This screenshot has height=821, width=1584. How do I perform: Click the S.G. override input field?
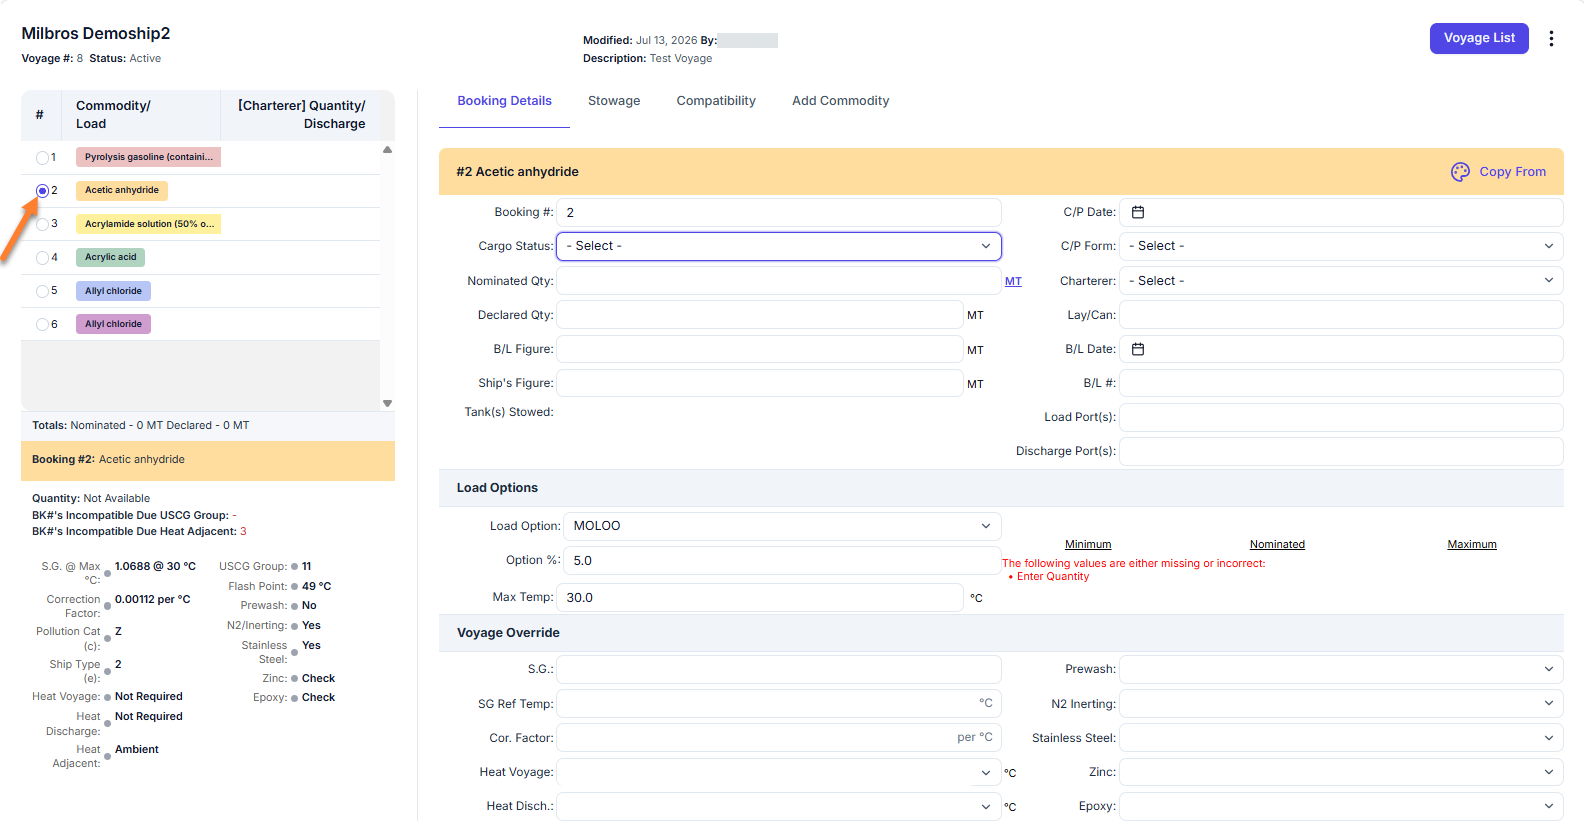pyautogui.click(x=779, y=669)
